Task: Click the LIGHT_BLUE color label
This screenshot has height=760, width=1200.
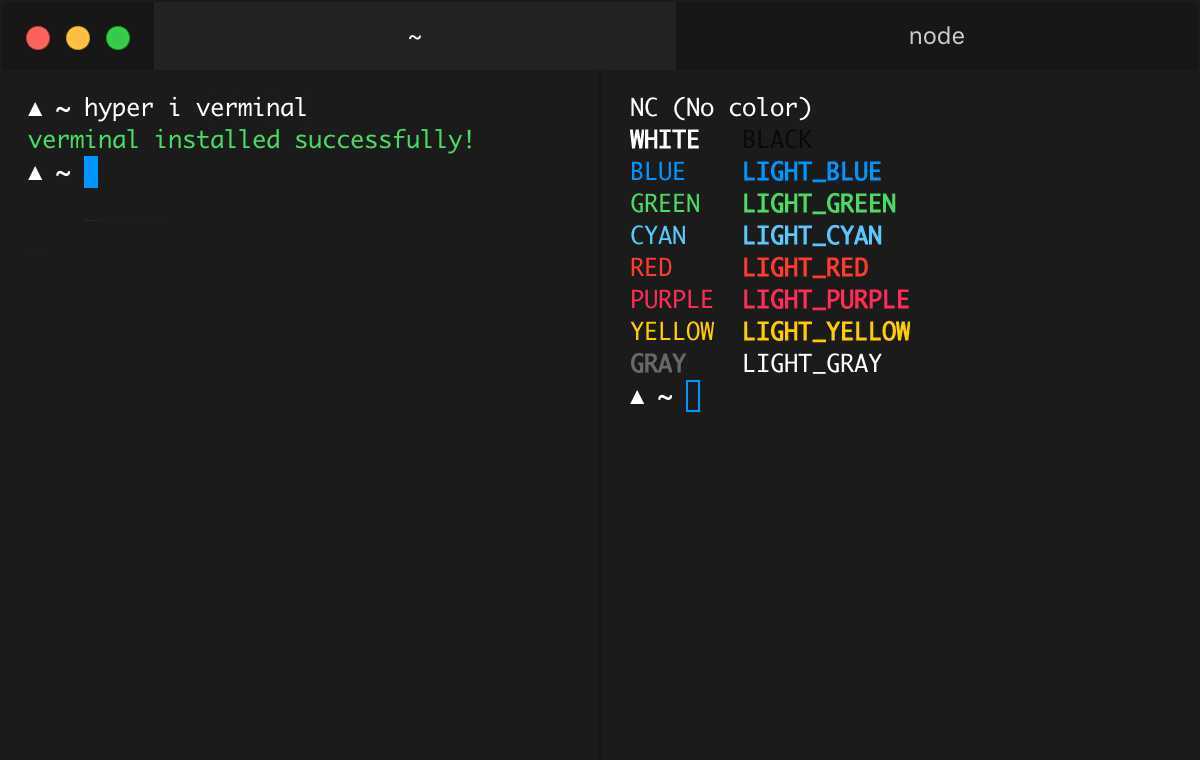Action: 812,172
